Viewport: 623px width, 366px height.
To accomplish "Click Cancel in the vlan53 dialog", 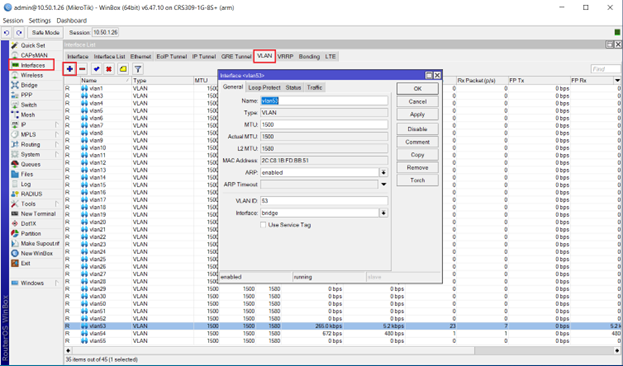I will (417, 102).
